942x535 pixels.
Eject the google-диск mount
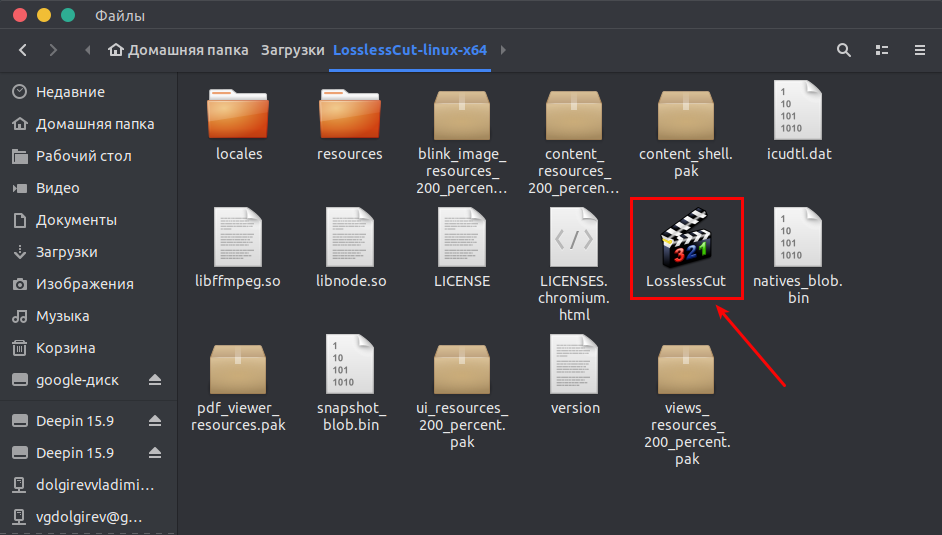155,380
